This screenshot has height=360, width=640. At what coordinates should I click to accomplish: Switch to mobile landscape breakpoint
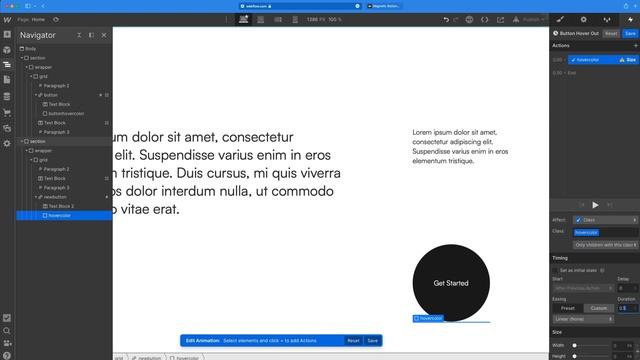278,19
